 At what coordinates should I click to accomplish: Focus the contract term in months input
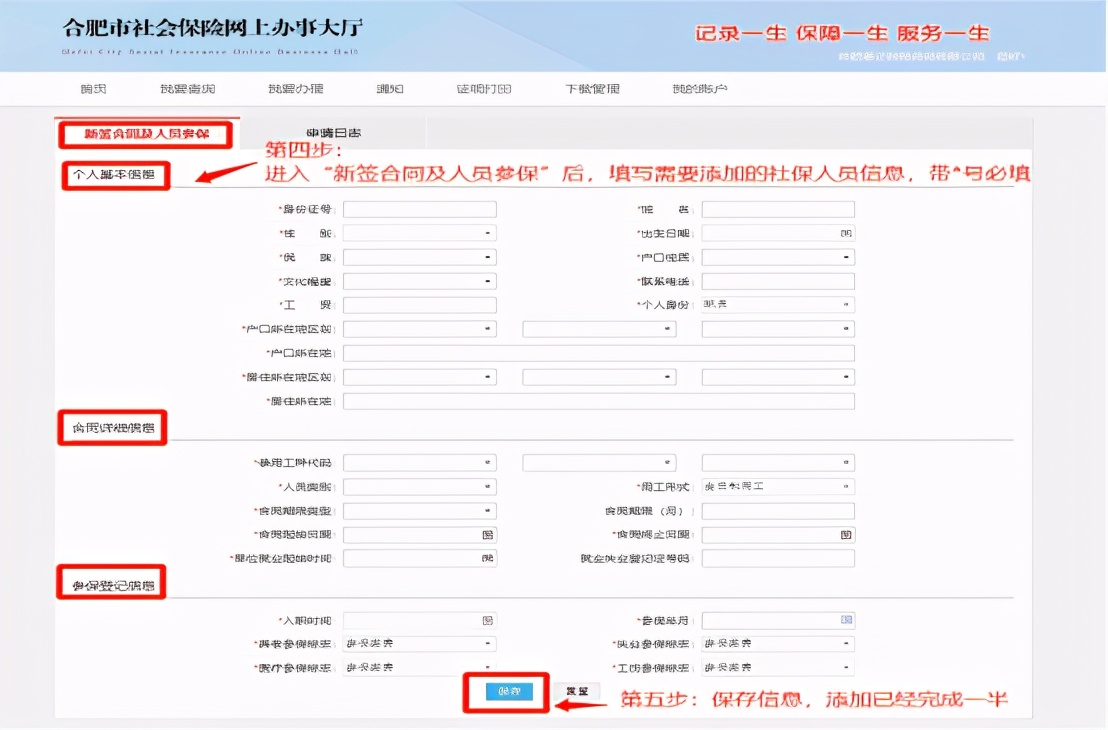[778, 510]
